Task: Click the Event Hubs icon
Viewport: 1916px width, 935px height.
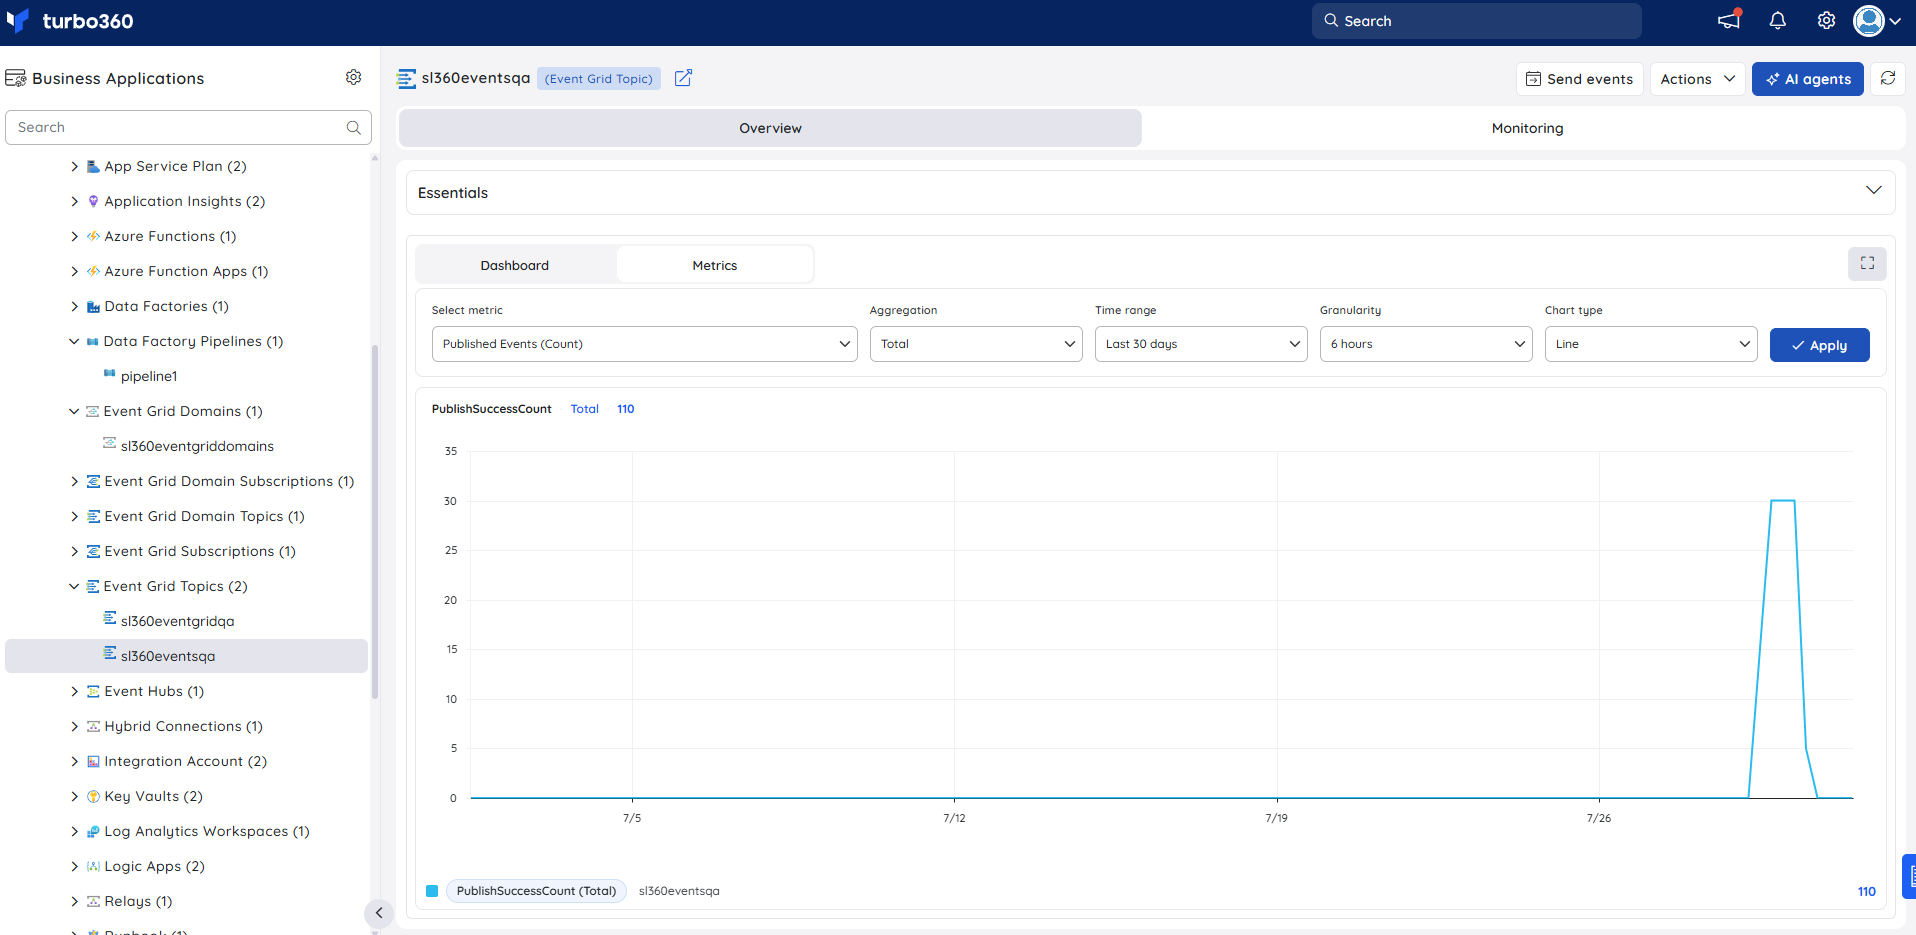Action: pyautogui.click(x=93, y=692)
